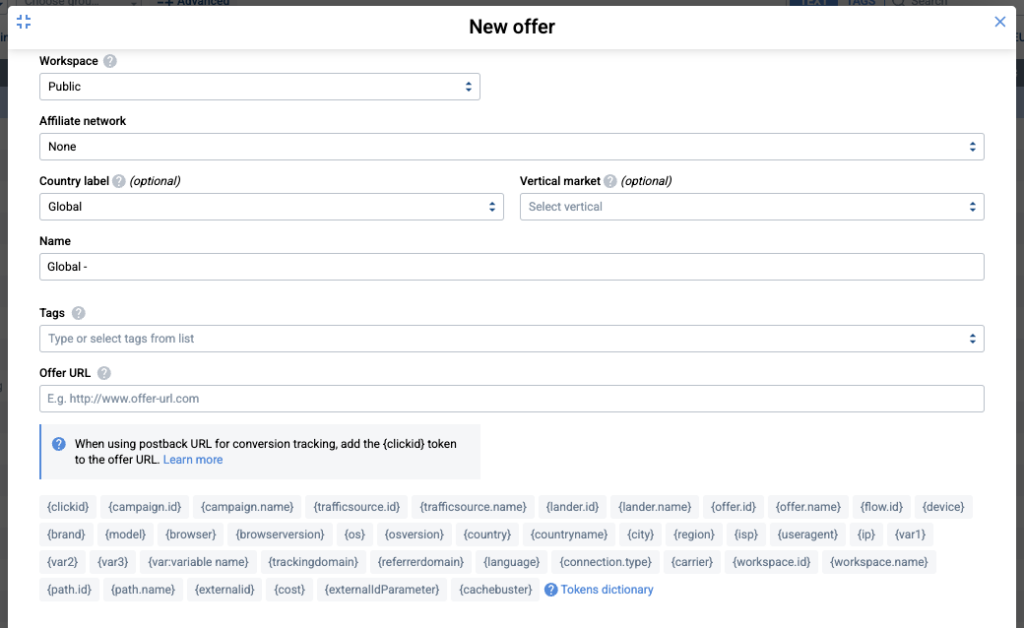Click the Country label help icon

click(x=119, y=181)
